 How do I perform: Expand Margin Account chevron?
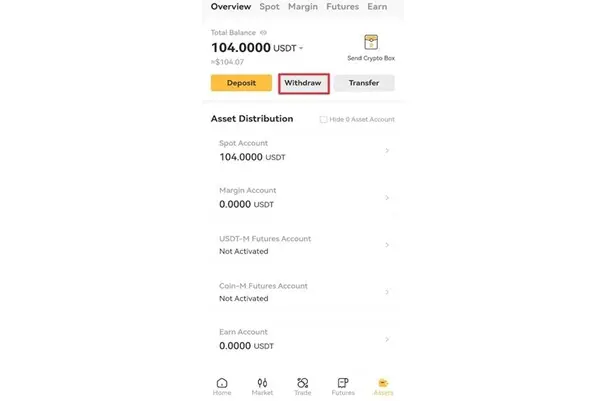click(387, 198)
